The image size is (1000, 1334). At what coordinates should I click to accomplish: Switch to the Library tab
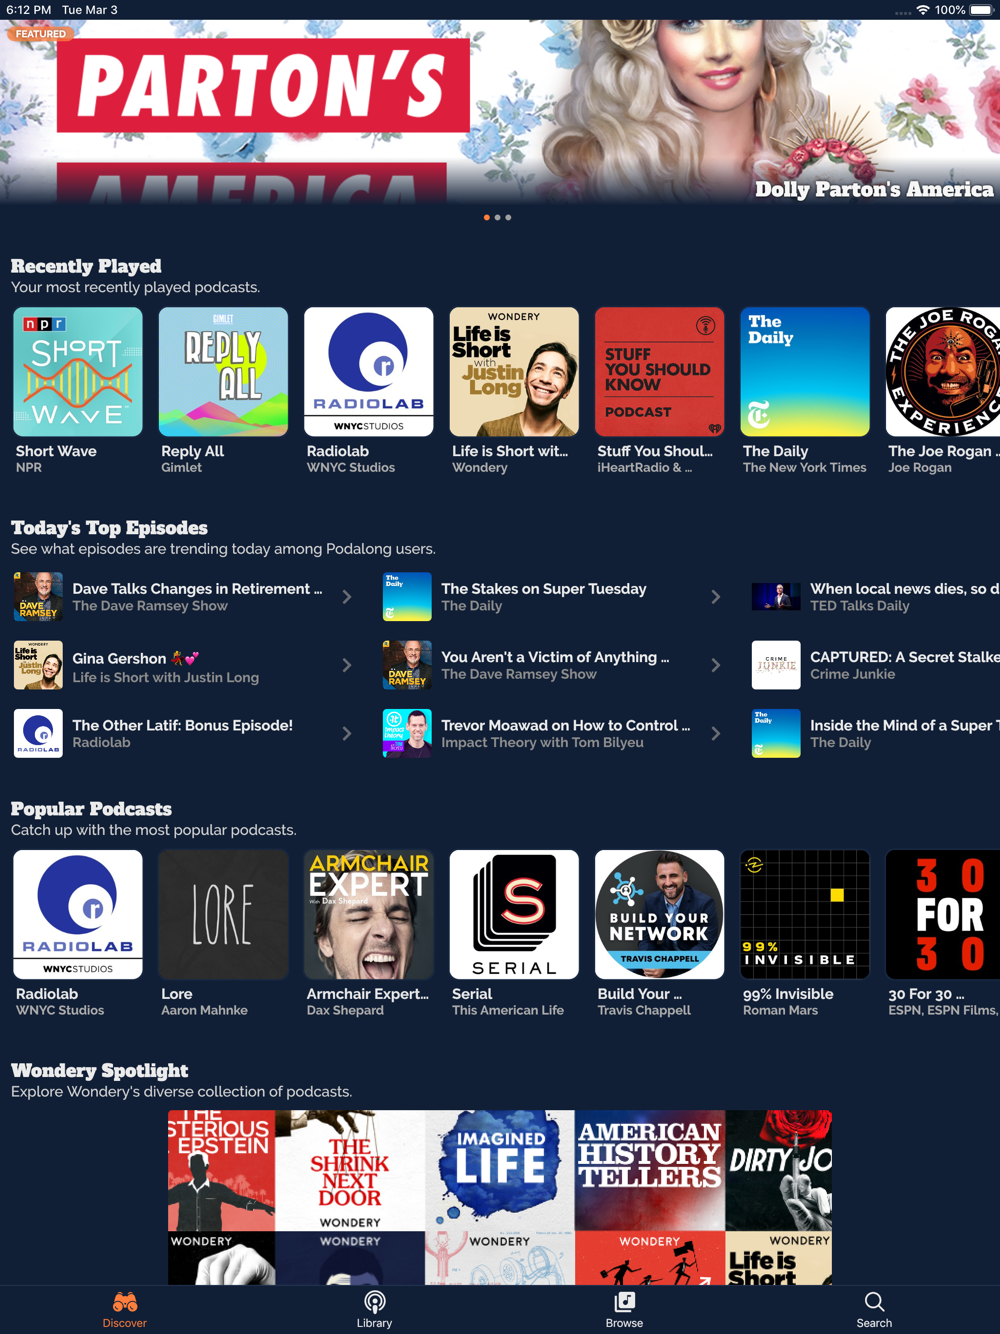374,1309
